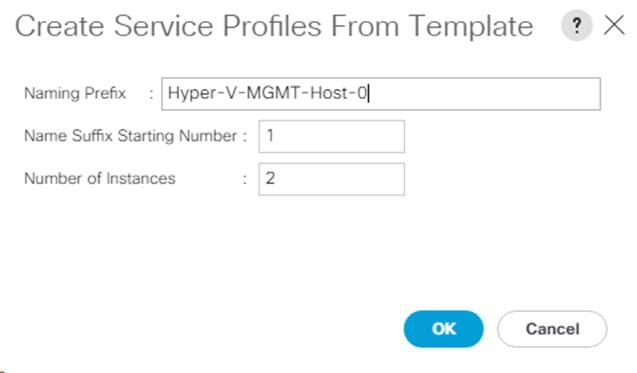Click the value 1 in the suffix field
The image size is (637, 373).
270,135
